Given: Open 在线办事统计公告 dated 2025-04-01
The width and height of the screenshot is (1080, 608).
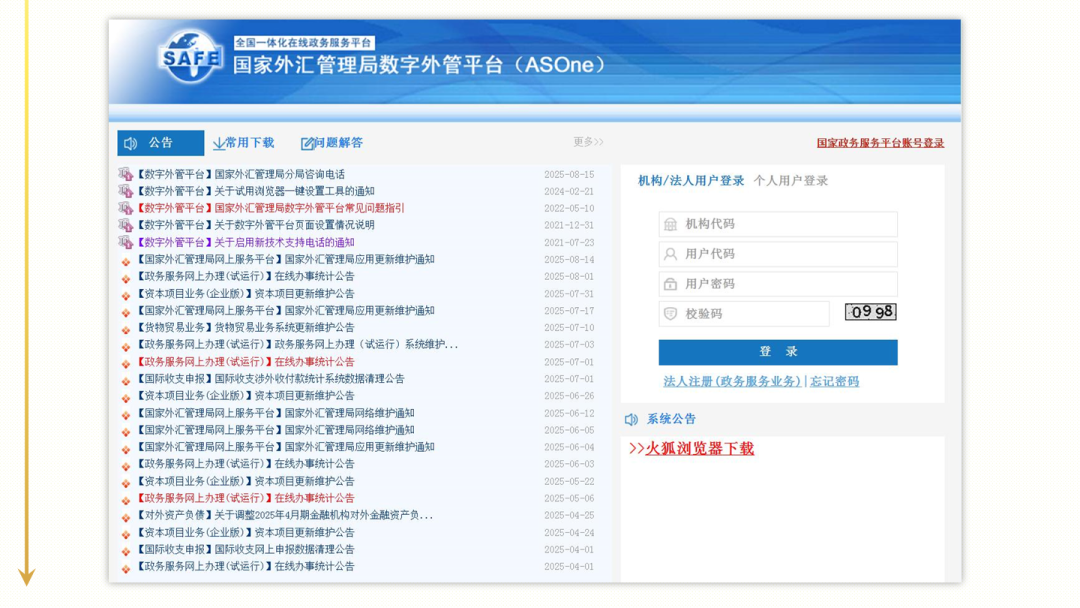Looking at the screenshot, I should (246, 566).
